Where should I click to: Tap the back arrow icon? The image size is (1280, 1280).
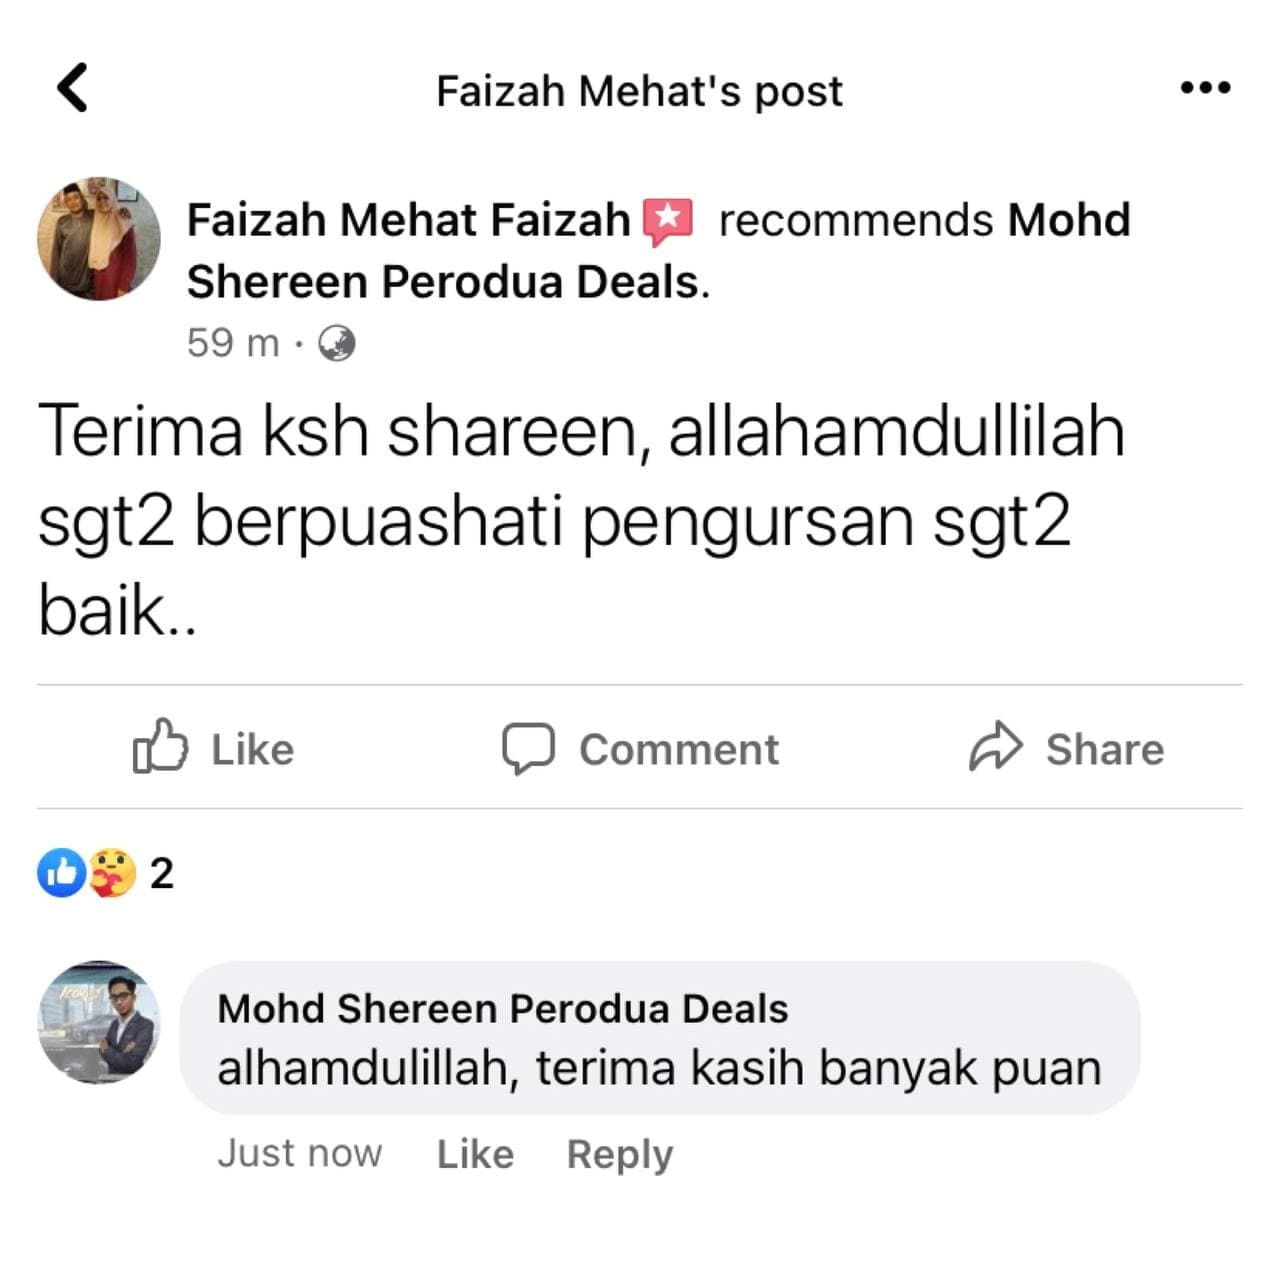pos(72,87)
